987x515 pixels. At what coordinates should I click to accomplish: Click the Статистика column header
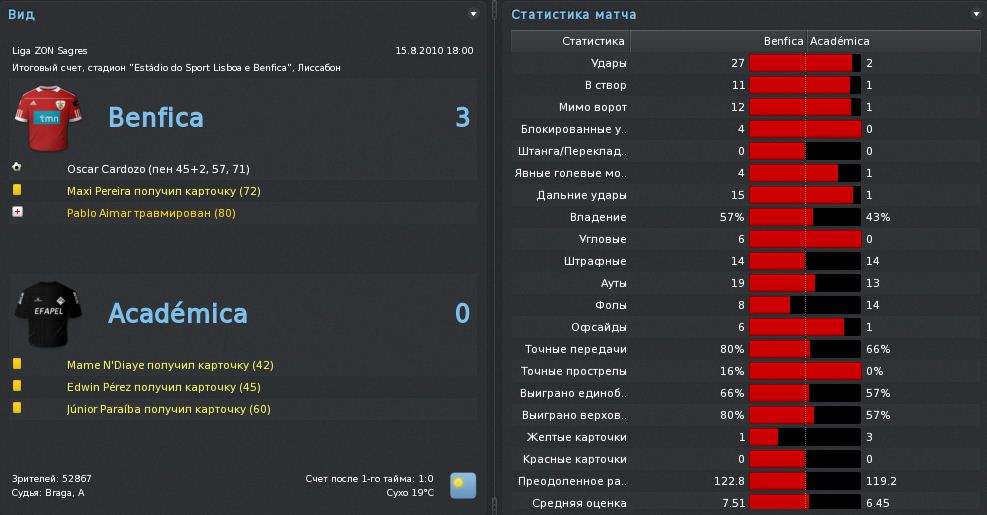[593, 41]
